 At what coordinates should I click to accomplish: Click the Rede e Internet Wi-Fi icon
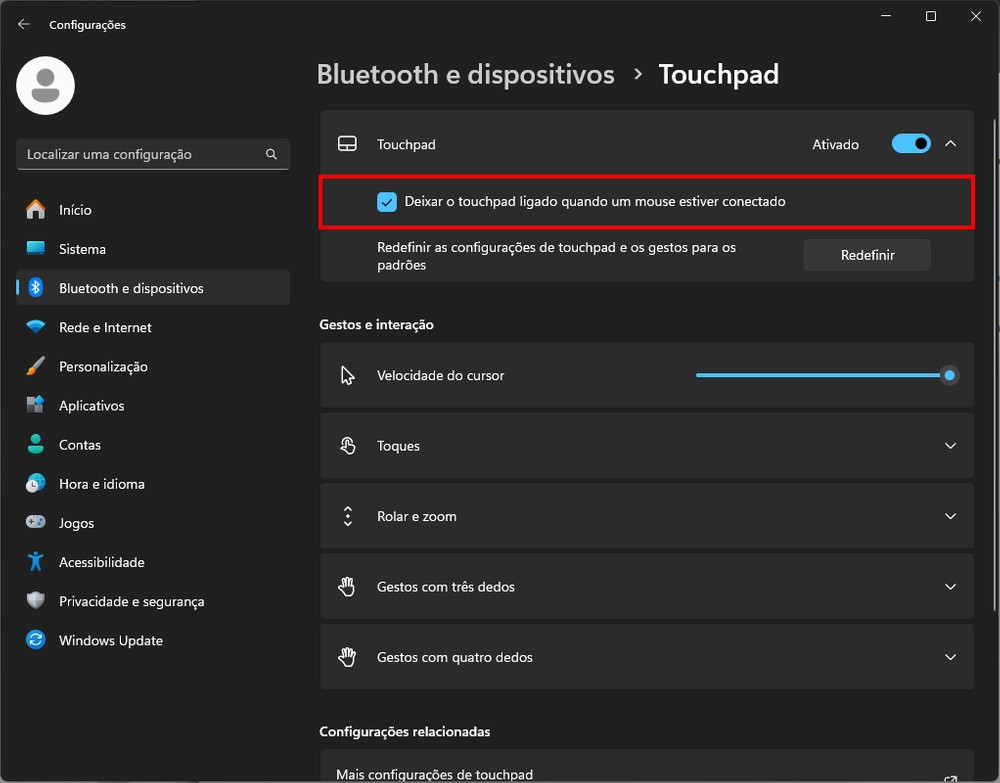36,327
